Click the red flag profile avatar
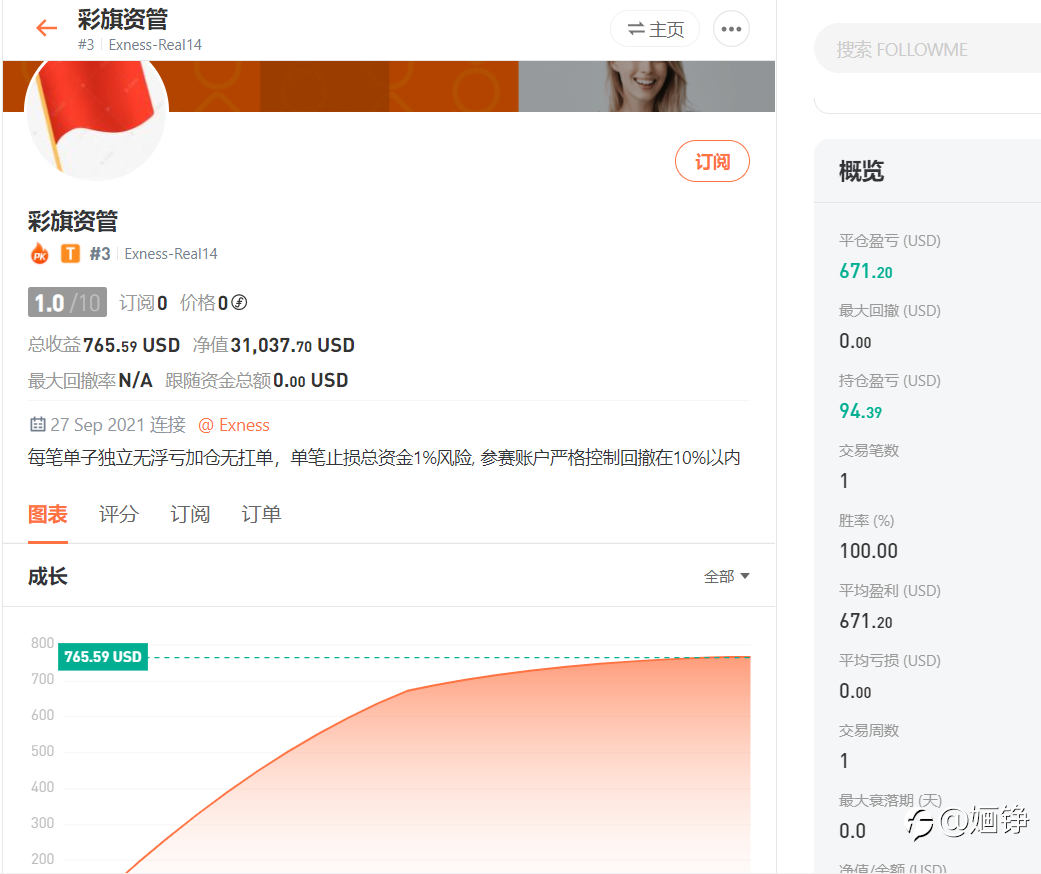The image size is (1041, 874). 96,110
